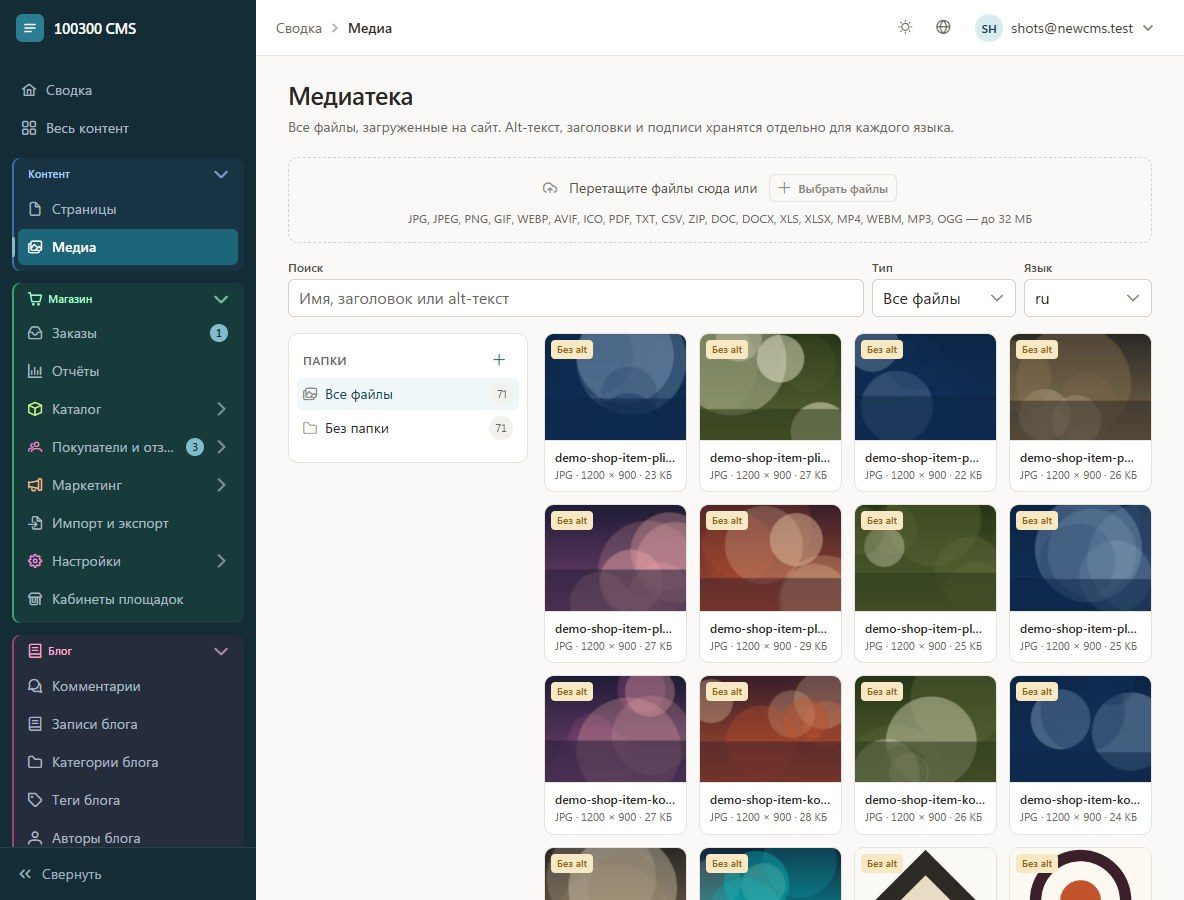Collapse the Контент section
This screenshot has height=900, width=1184.
coord(220,174)
